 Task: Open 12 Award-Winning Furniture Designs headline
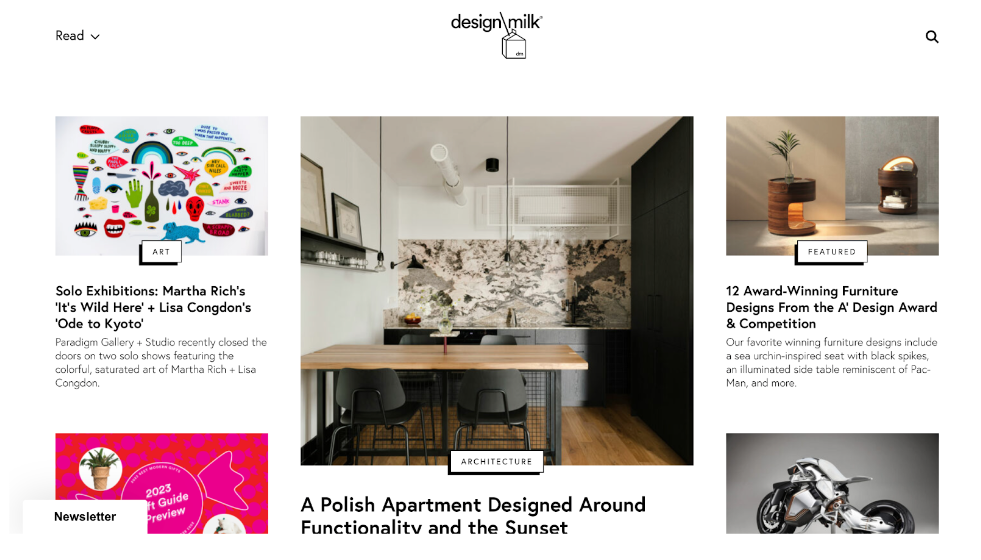pos(831,307)
